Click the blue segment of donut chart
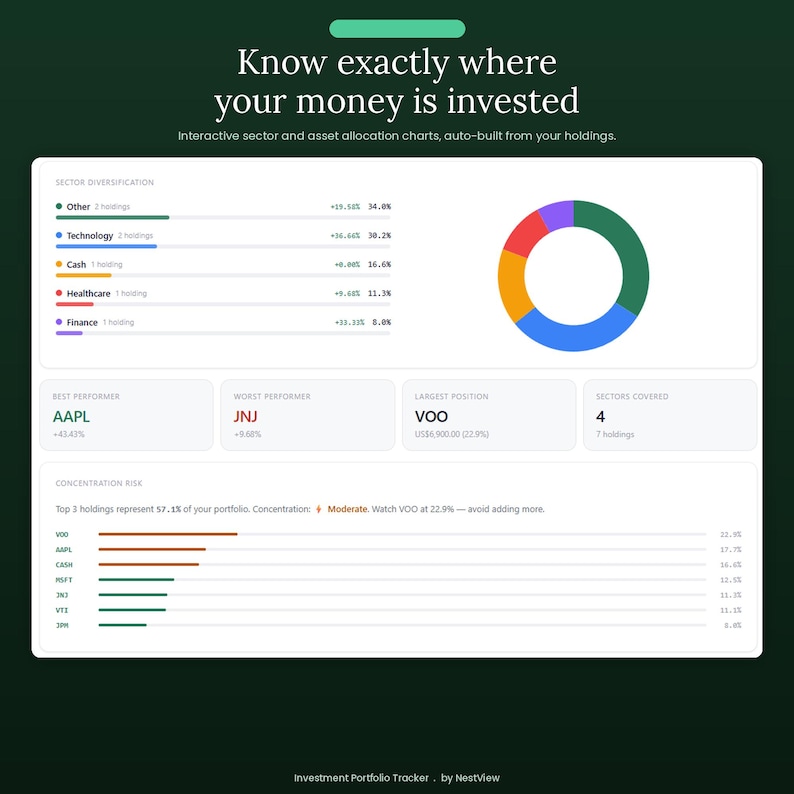Screen dimensions: 794x794 pyautogui.click(x=575, y=338)
